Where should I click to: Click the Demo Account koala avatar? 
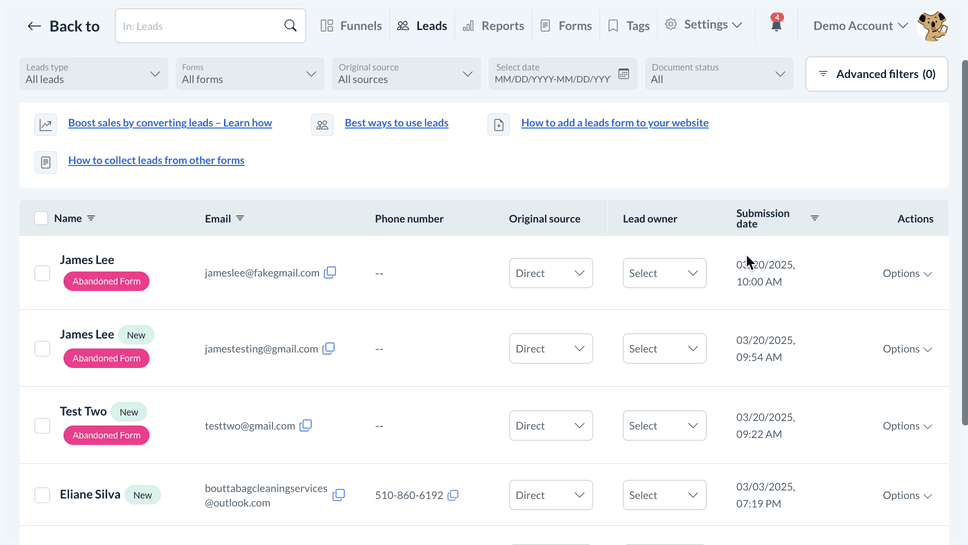[x=932, y=26]
